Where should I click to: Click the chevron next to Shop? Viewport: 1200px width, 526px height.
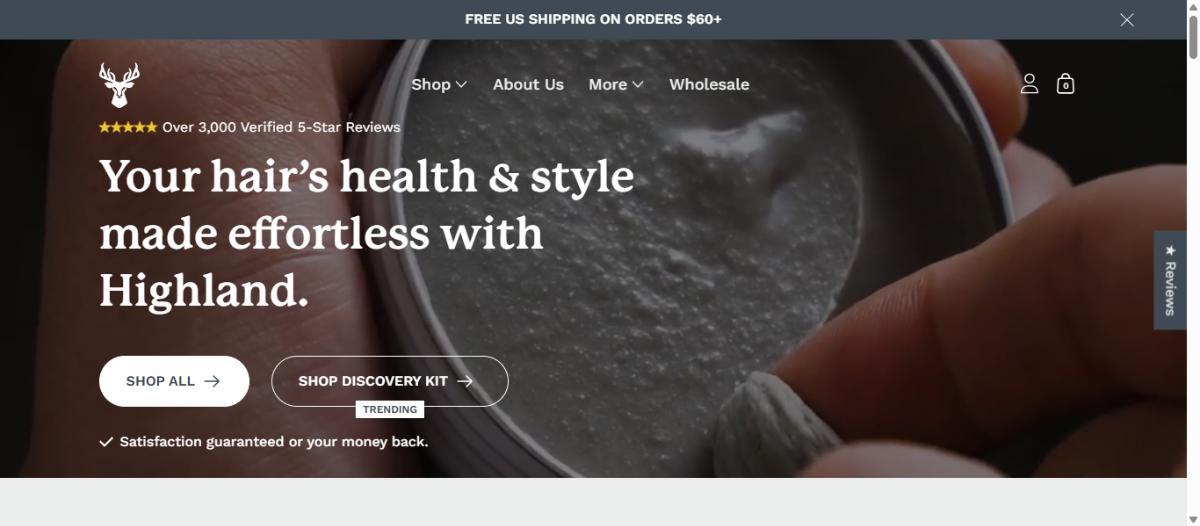tap(461, 85)
